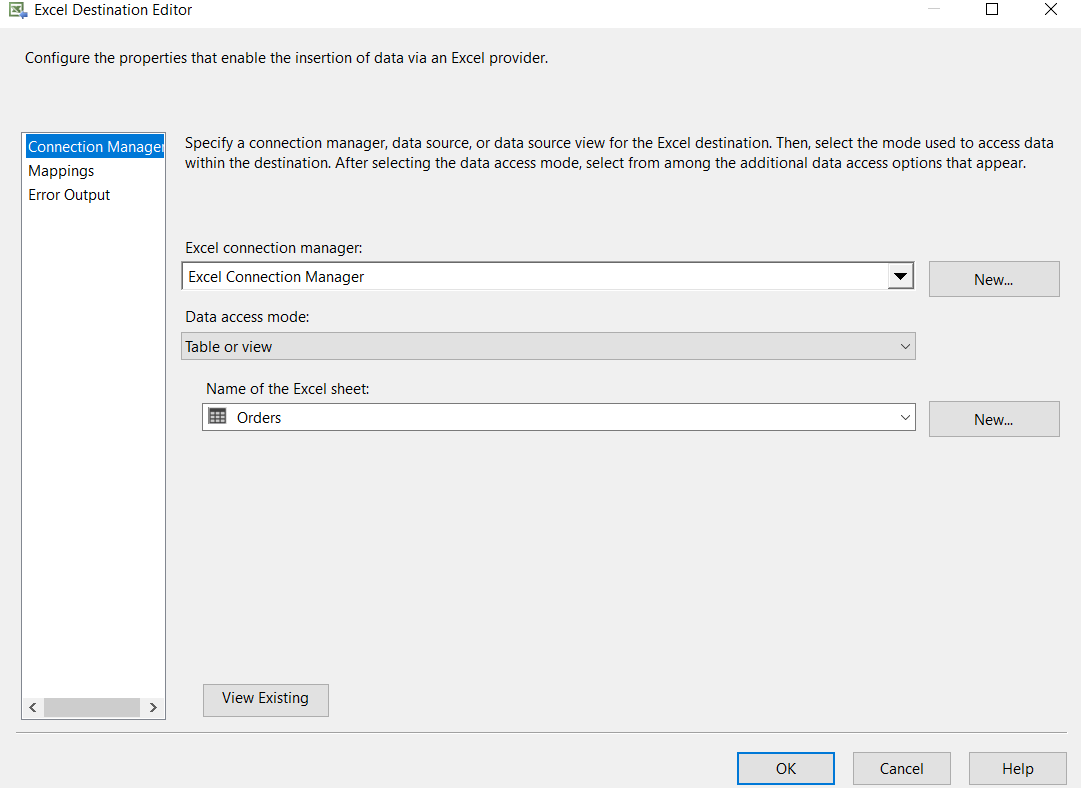This screenshot has height=788, width=1081.
Task: Click the table icon beside Orders
Action: point(217,417)
